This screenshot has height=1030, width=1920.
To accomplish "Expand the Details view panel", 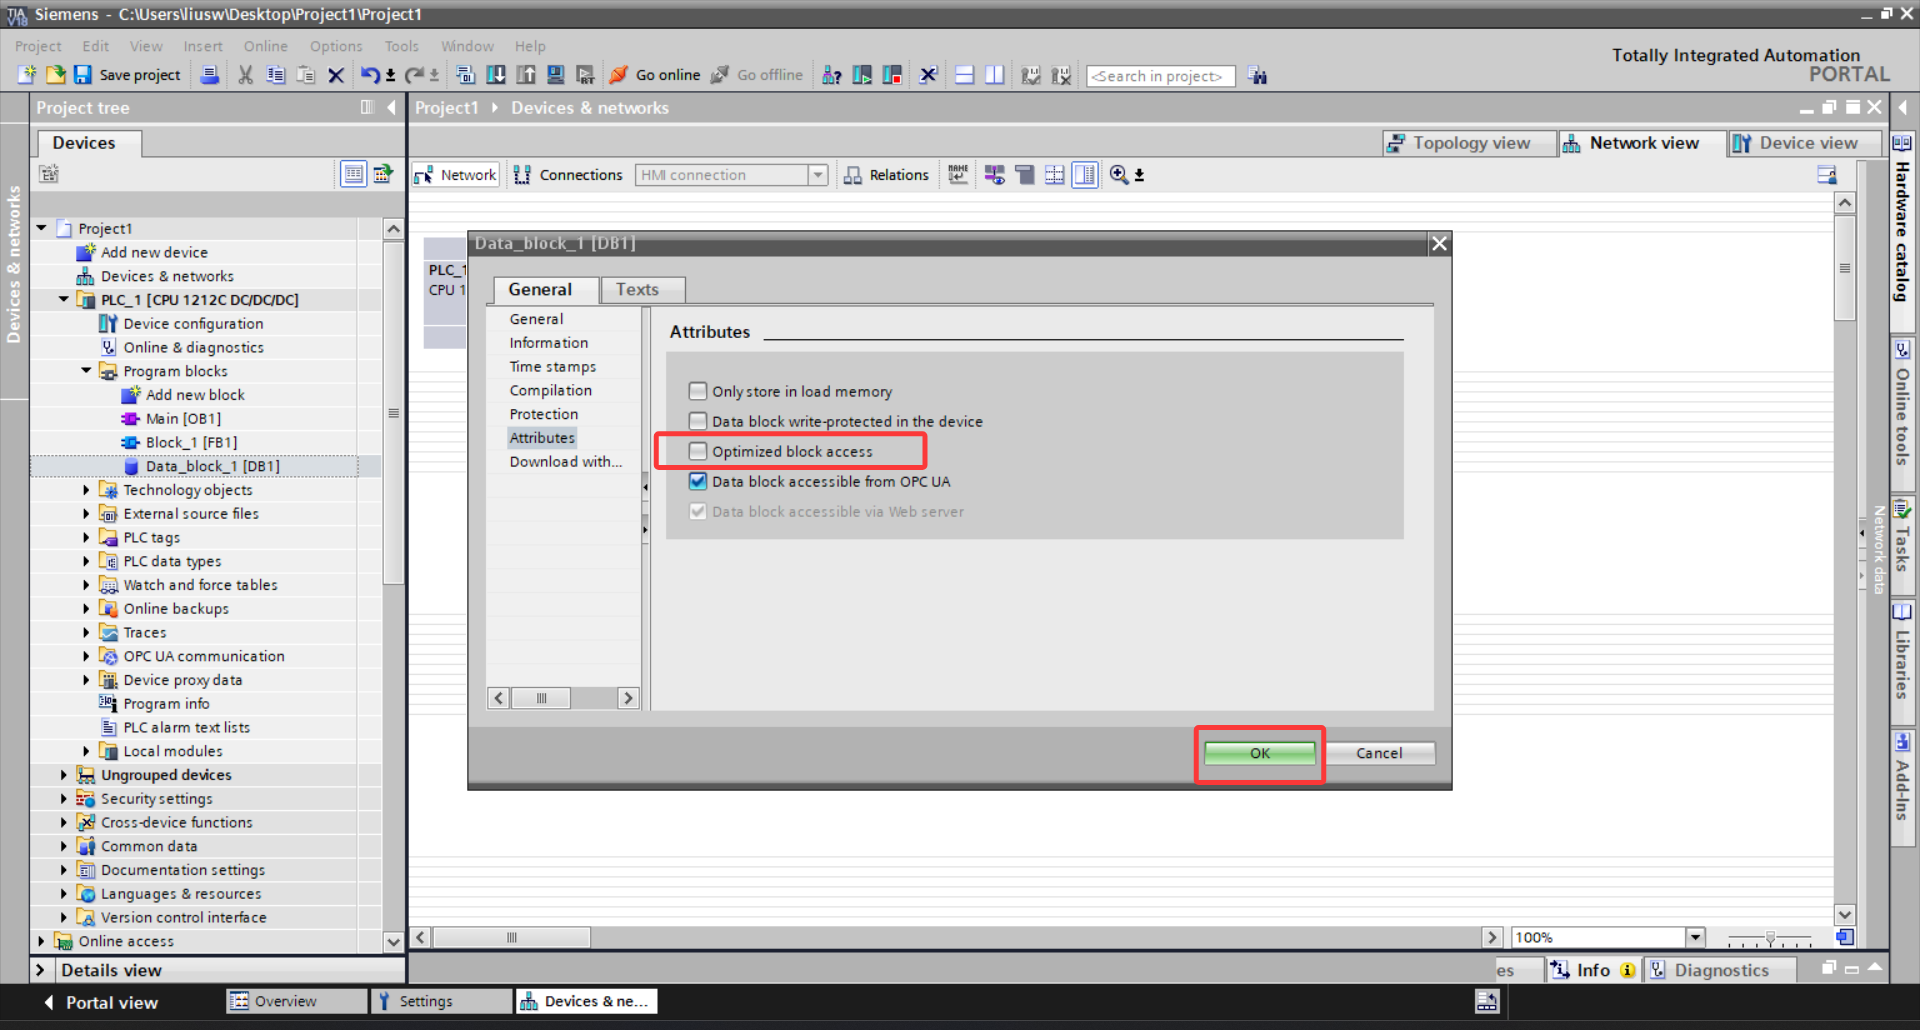I will (40, 970).
